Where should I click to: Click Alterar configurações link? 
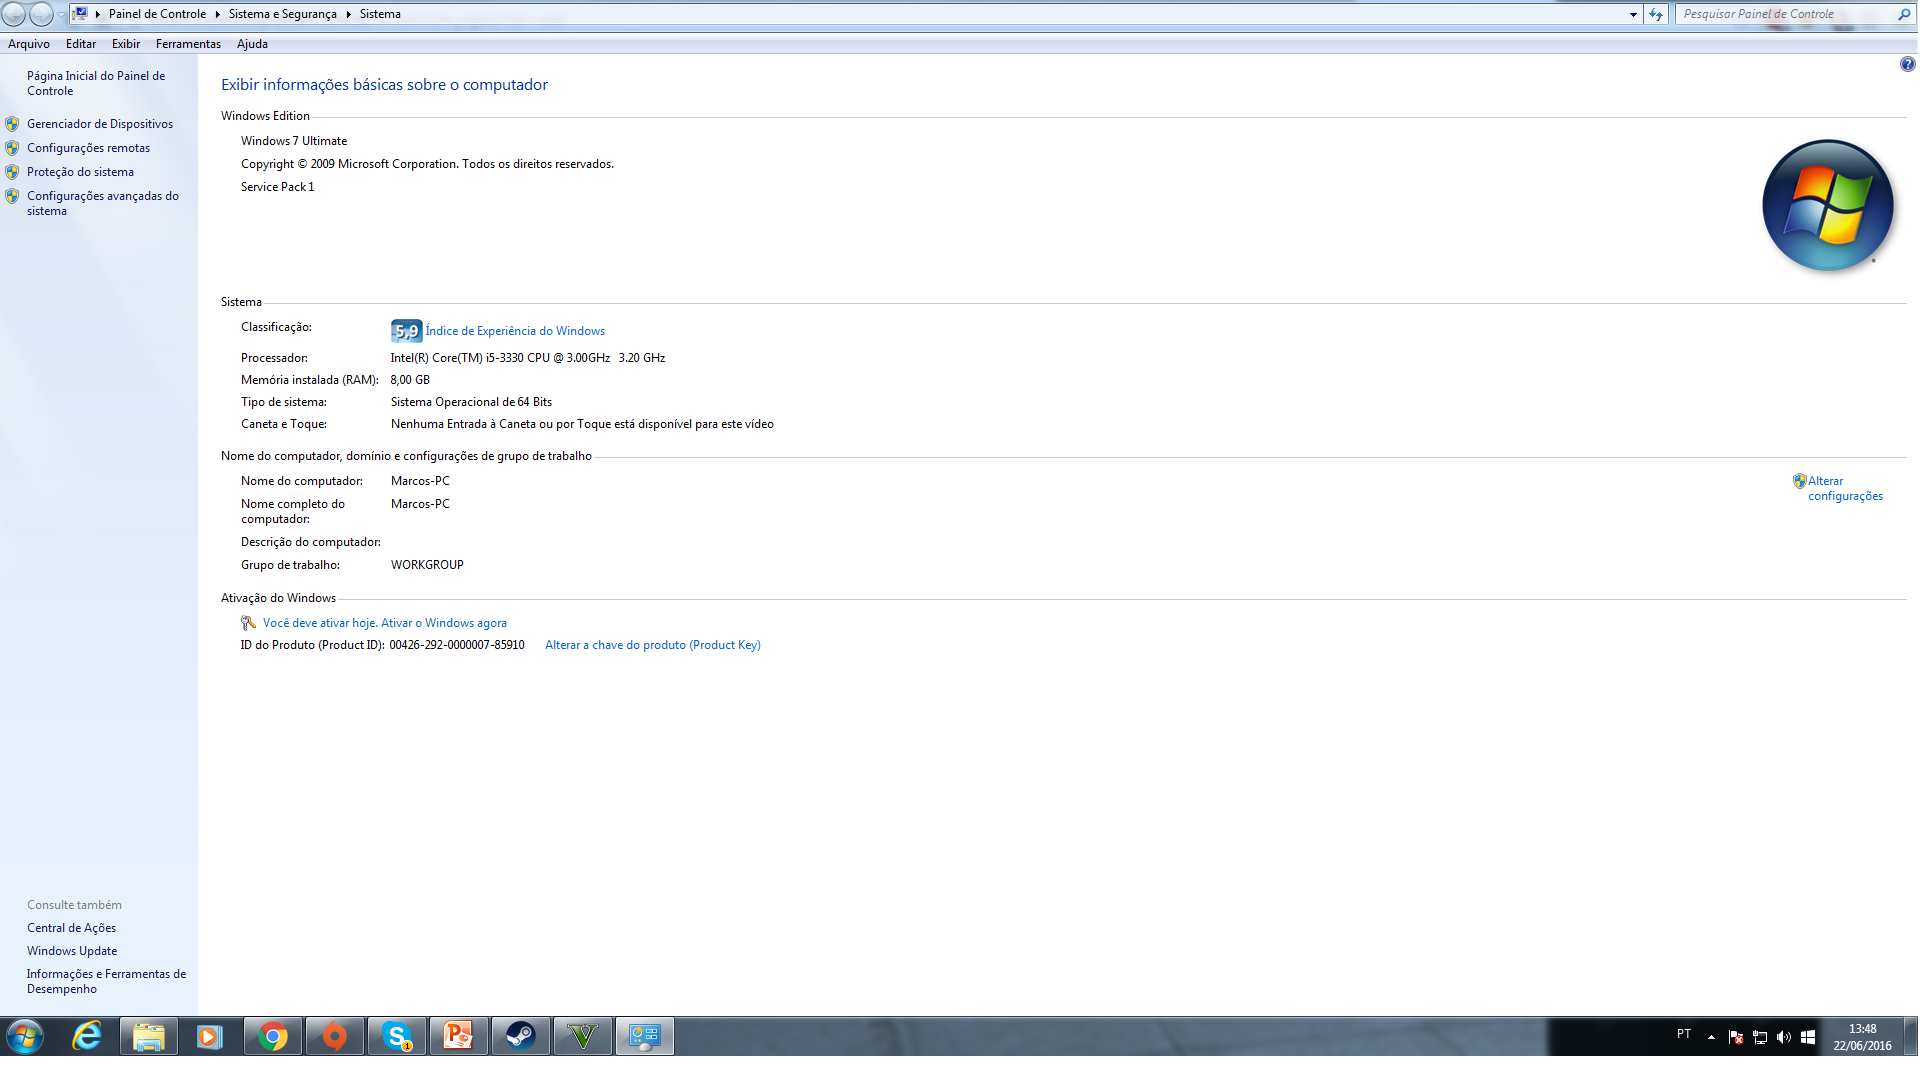(x=1845, y=488)
